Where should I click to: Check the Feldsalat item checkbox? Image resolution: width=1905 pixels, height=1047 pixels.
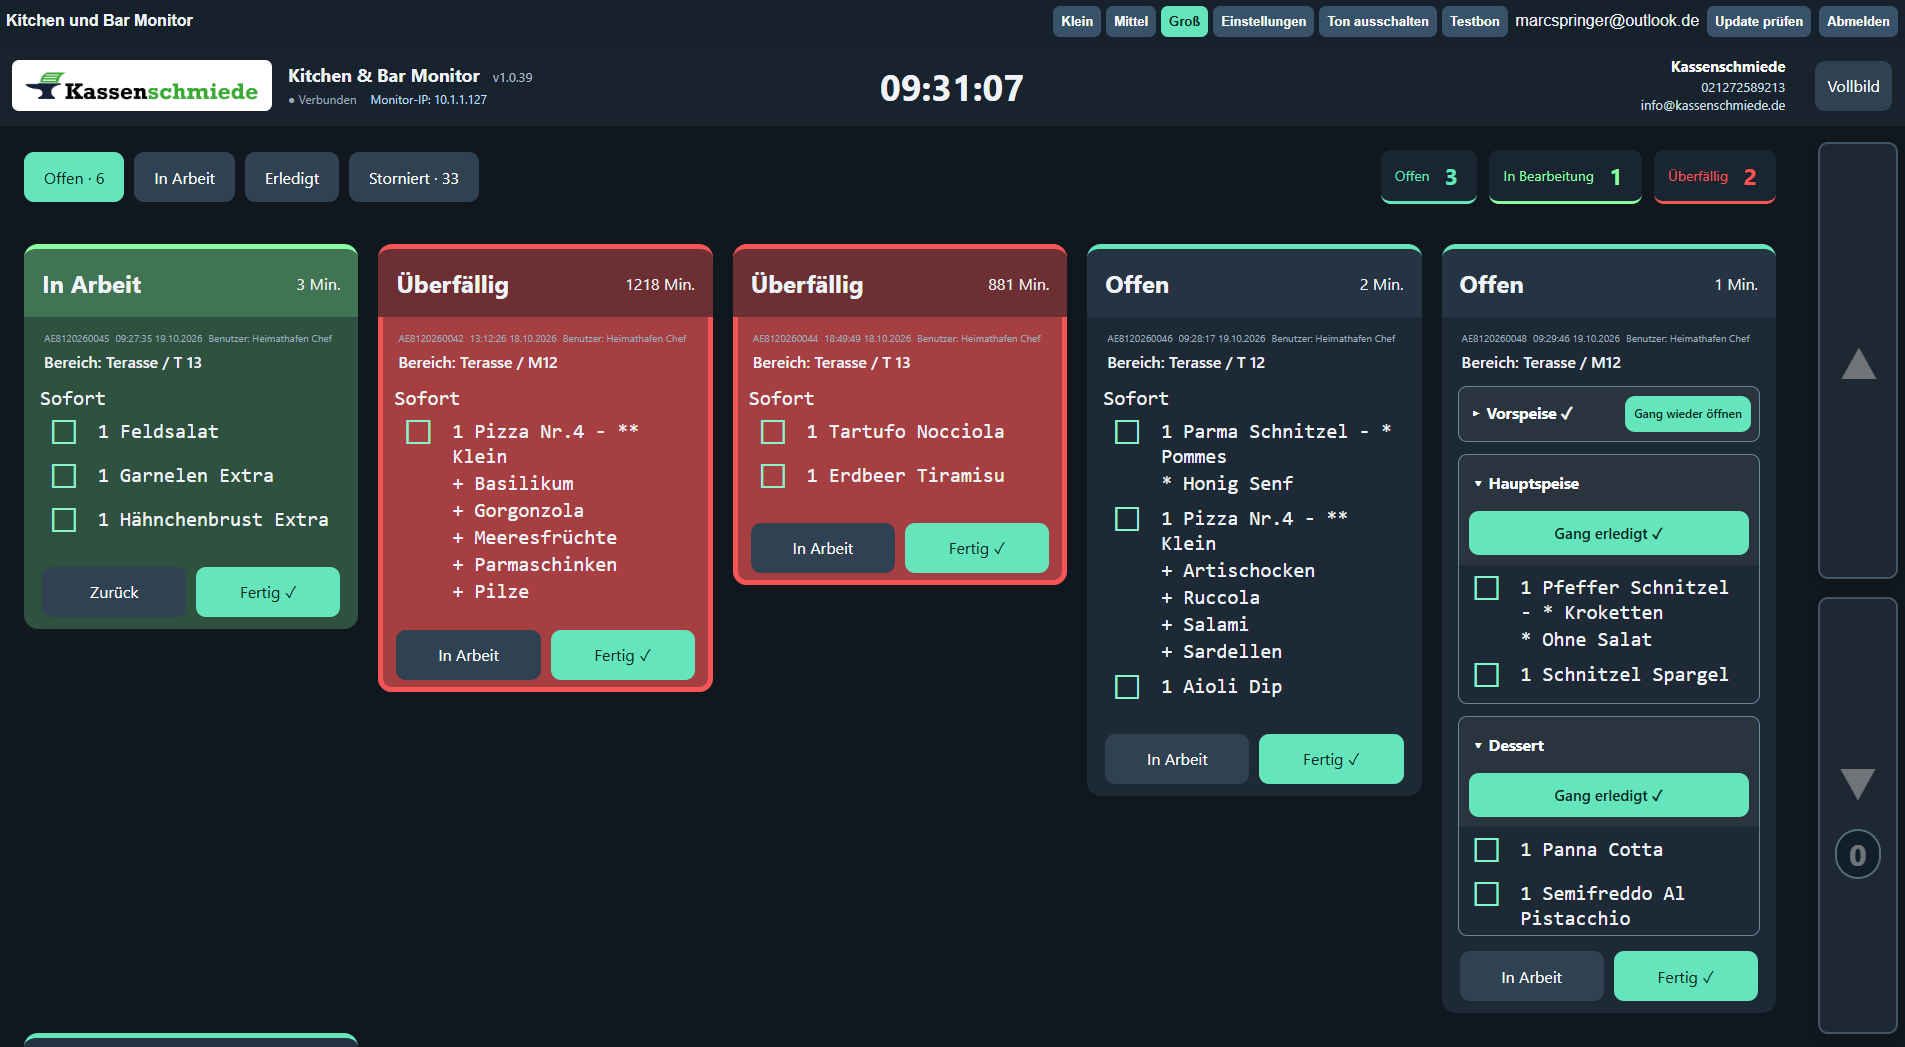64,432
